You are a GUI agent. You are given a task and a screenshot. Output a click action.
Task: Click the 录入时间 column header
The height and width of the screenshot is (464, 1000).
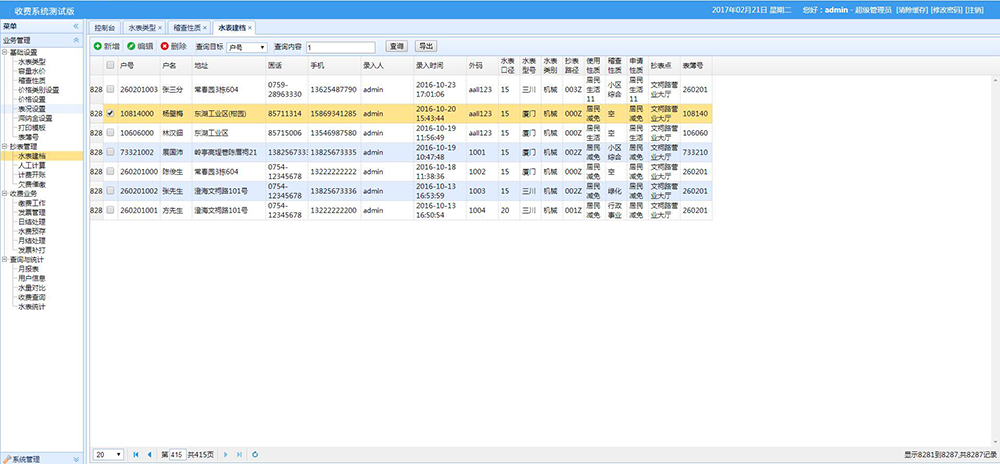439,66
